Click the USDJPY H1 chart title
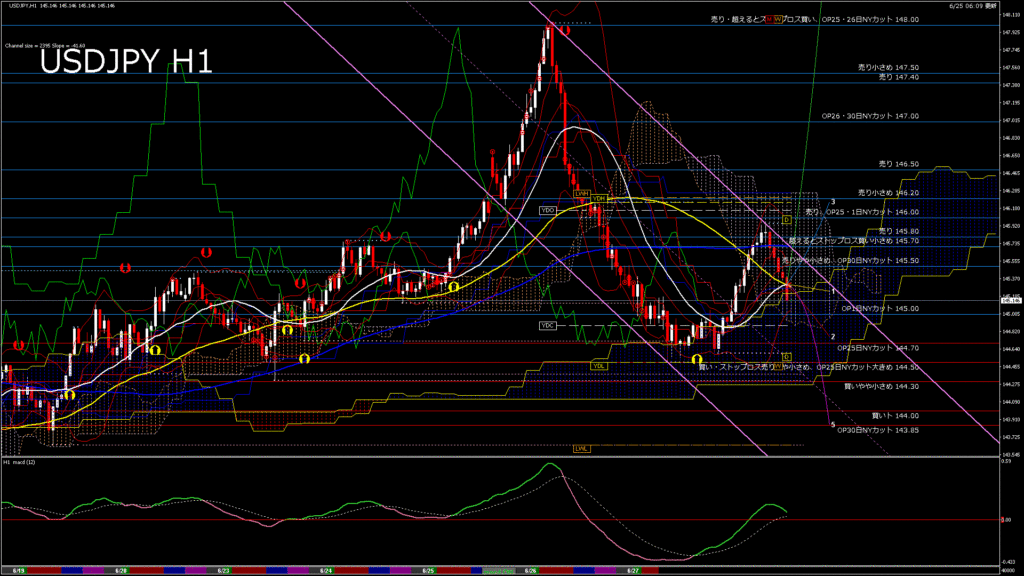 [x=126, y=62]
